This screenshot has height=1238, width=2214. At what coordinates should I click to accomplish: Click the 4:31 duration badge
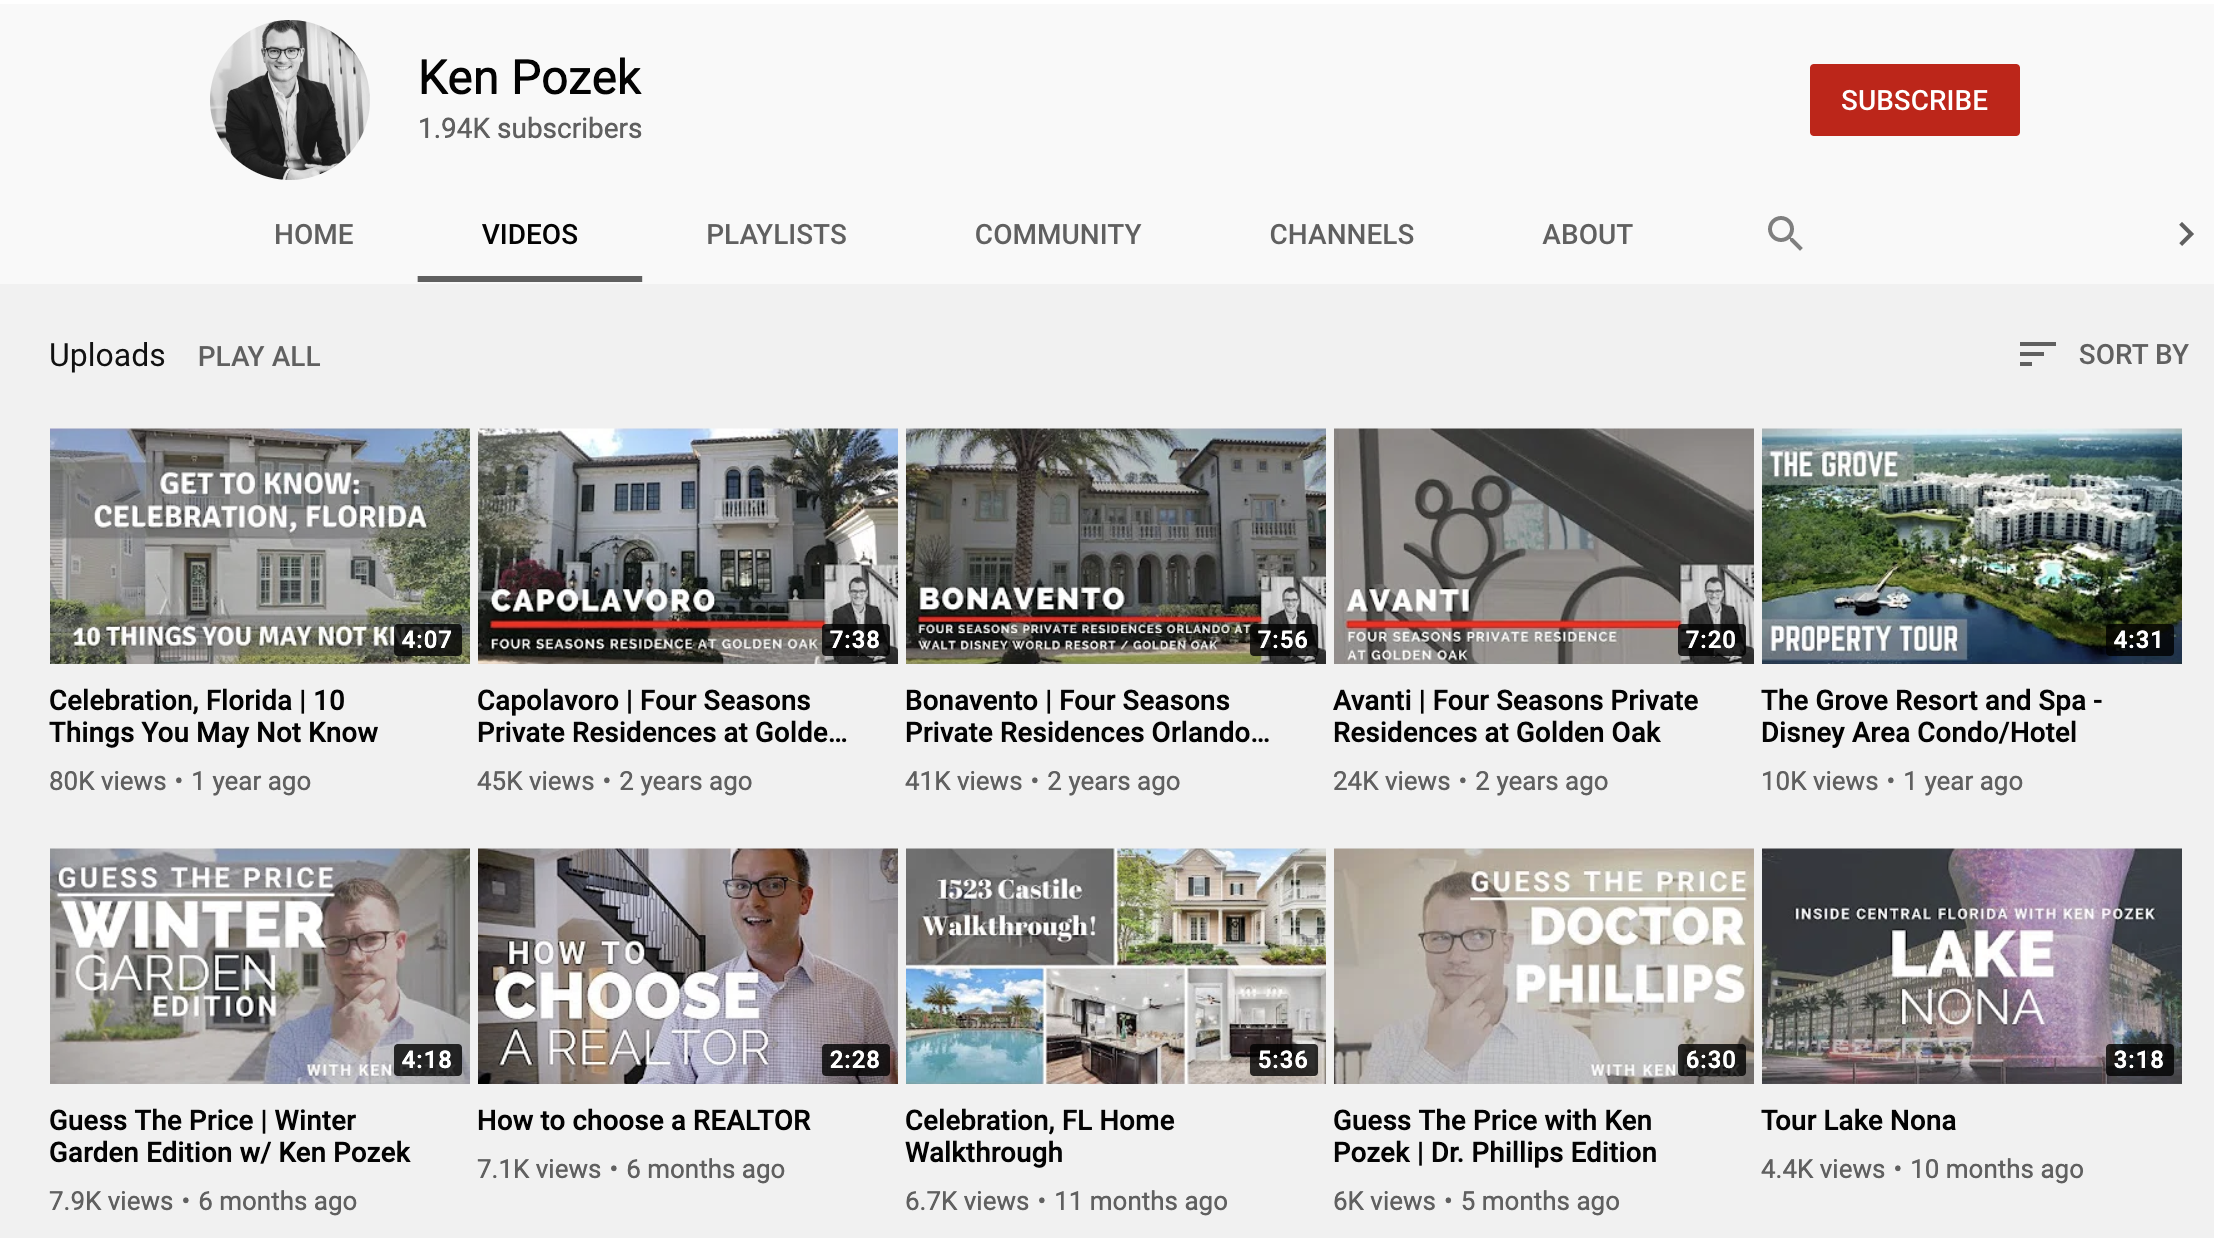(x=2139, y=639)
